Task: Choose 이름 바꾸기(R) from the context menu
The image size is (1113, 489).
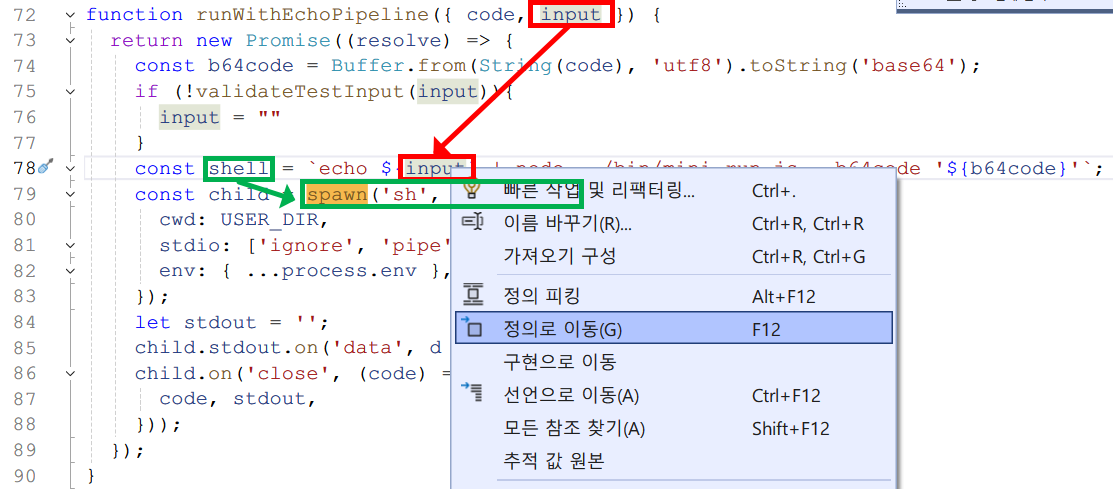Action: pos(673,224)
